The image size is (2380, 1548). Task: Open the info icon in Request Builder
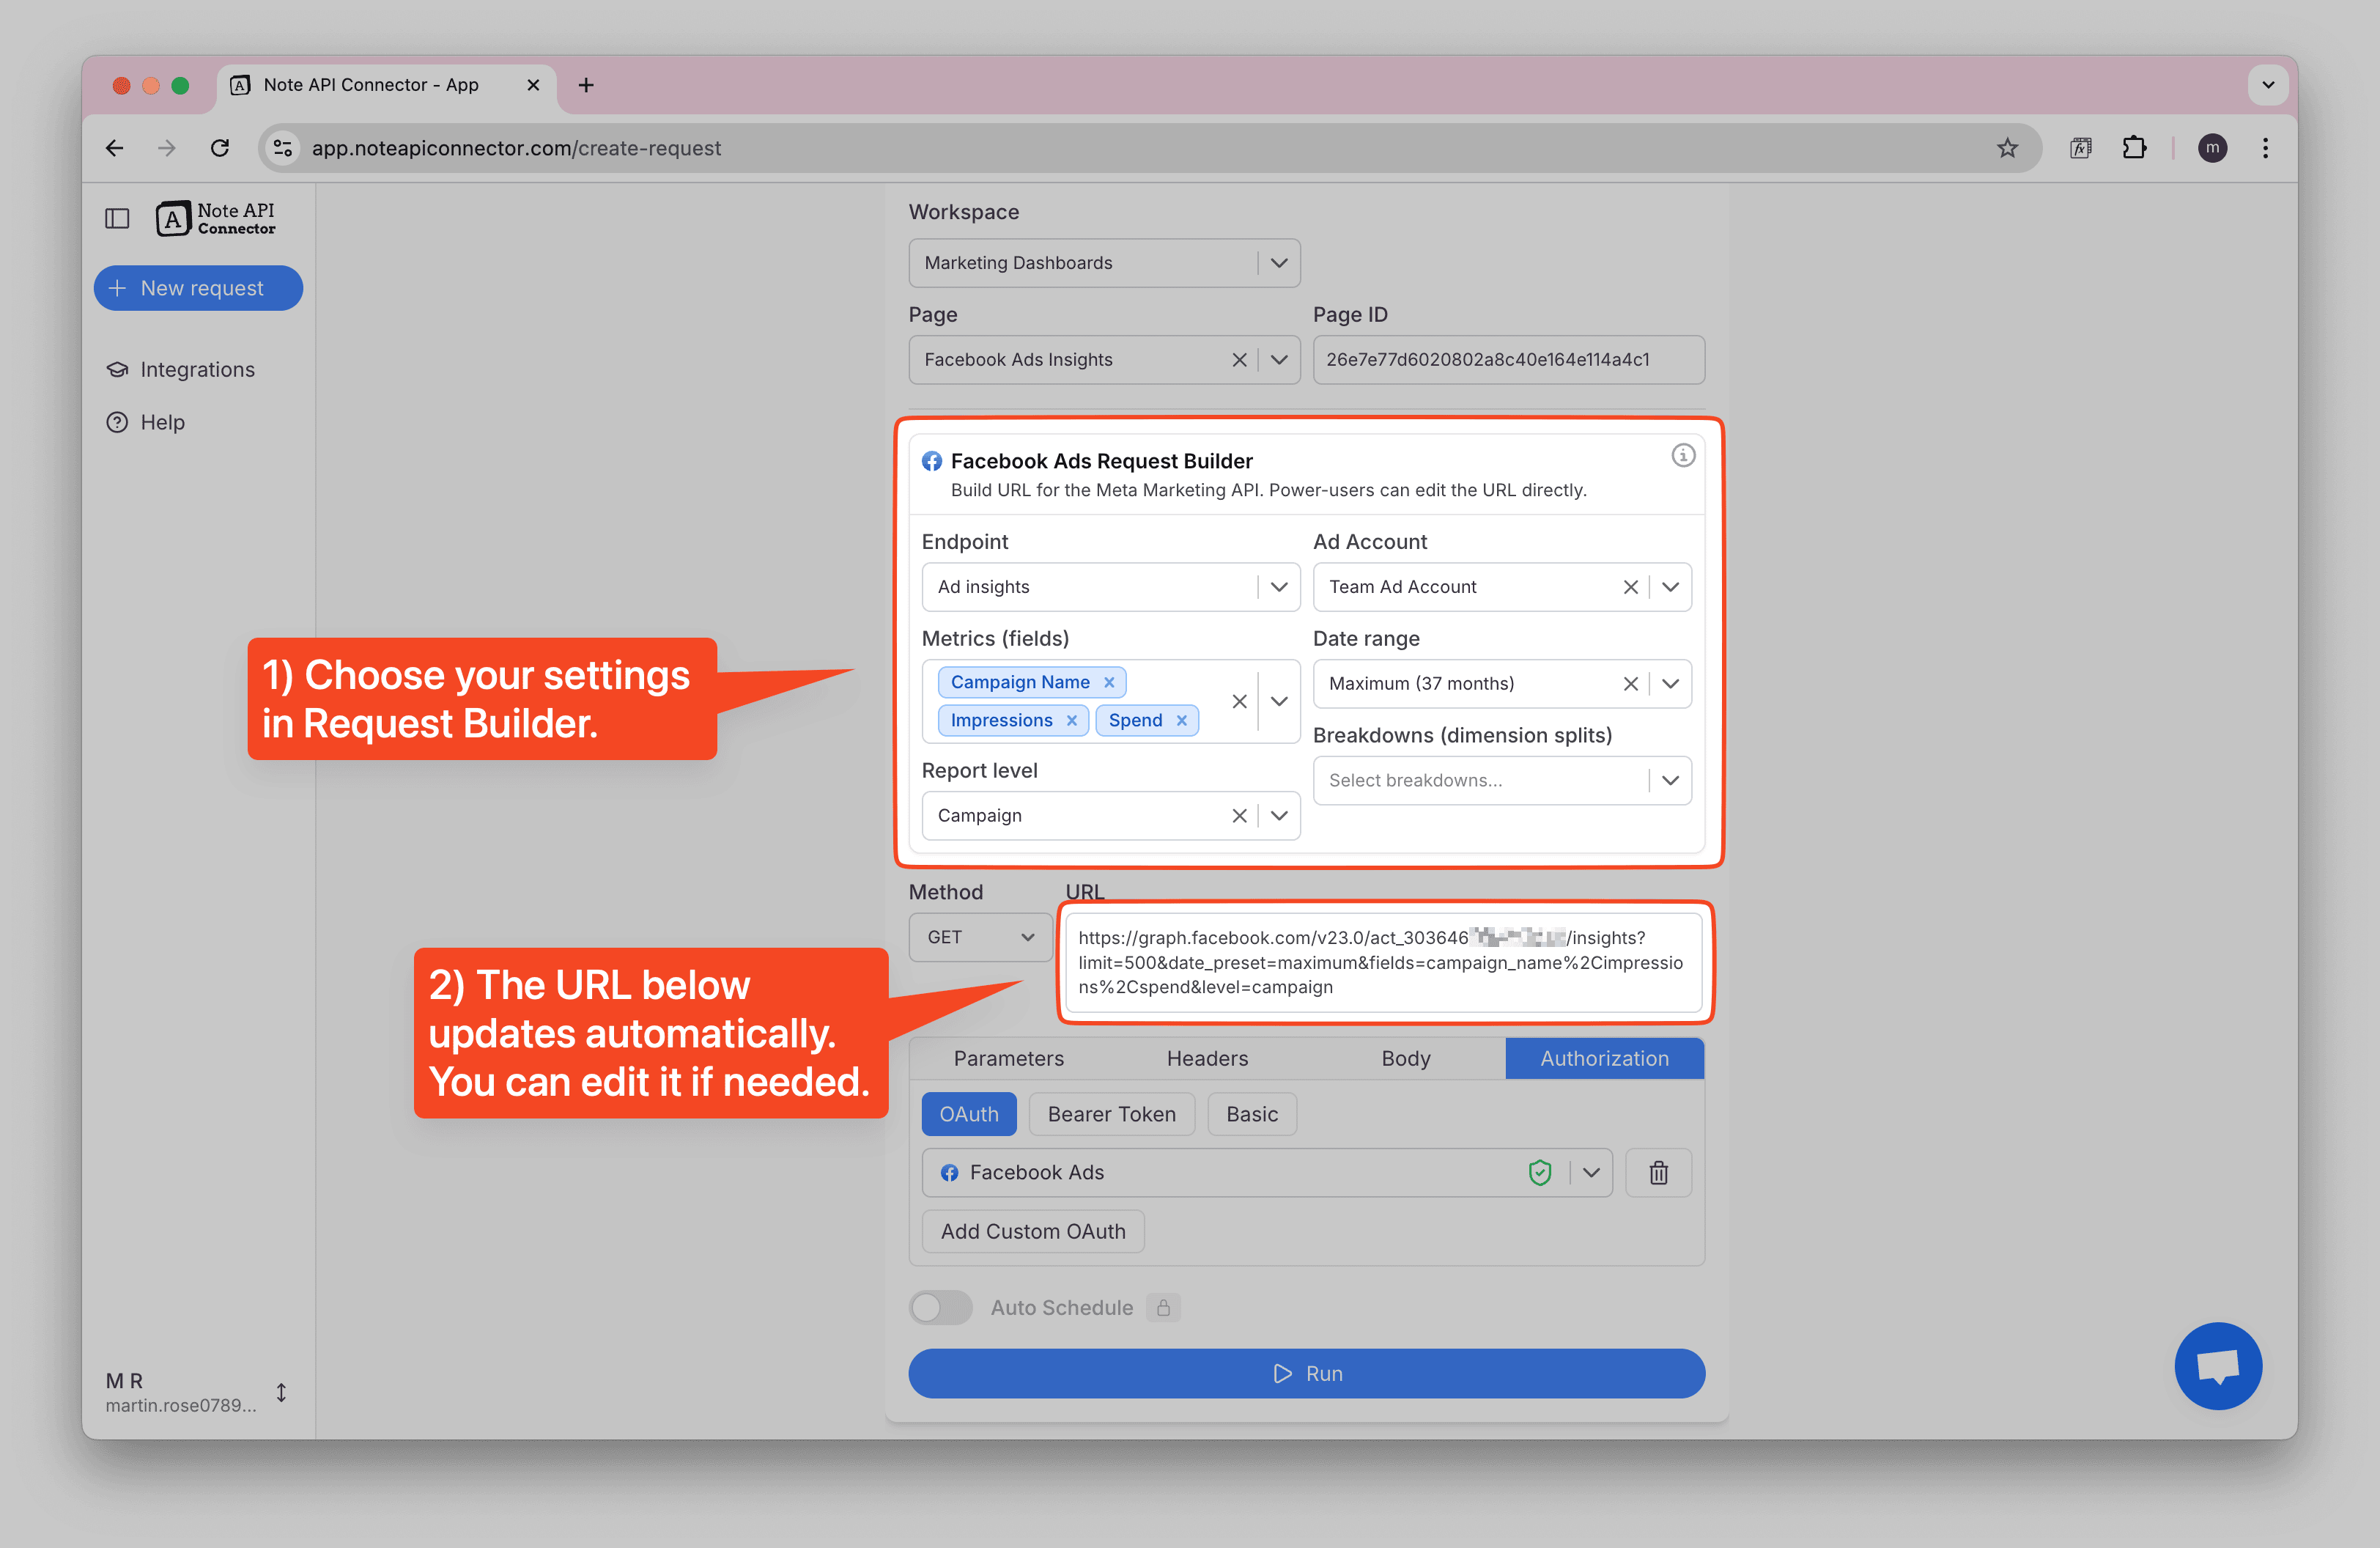[1683, 456]
